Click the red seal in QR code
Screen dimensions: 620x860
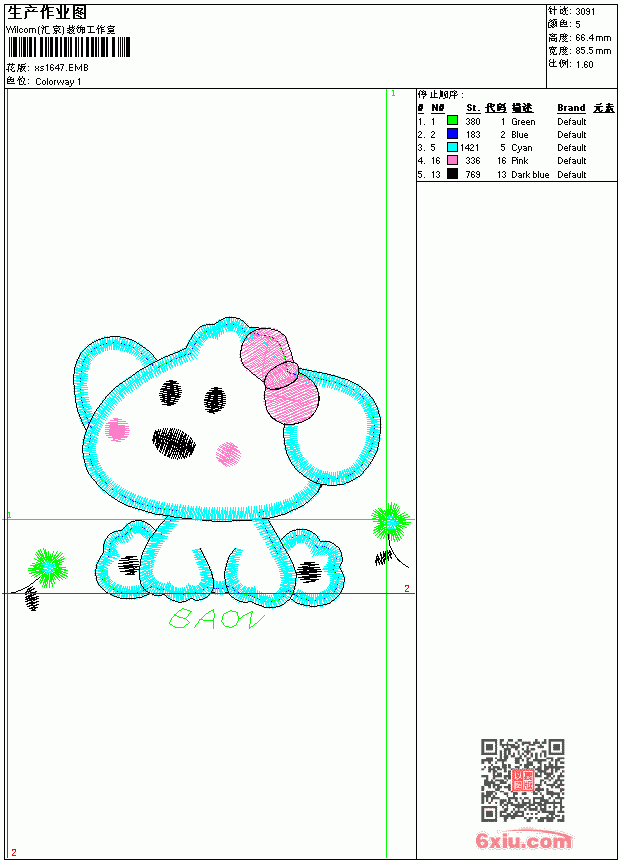[x=523, y=780]
